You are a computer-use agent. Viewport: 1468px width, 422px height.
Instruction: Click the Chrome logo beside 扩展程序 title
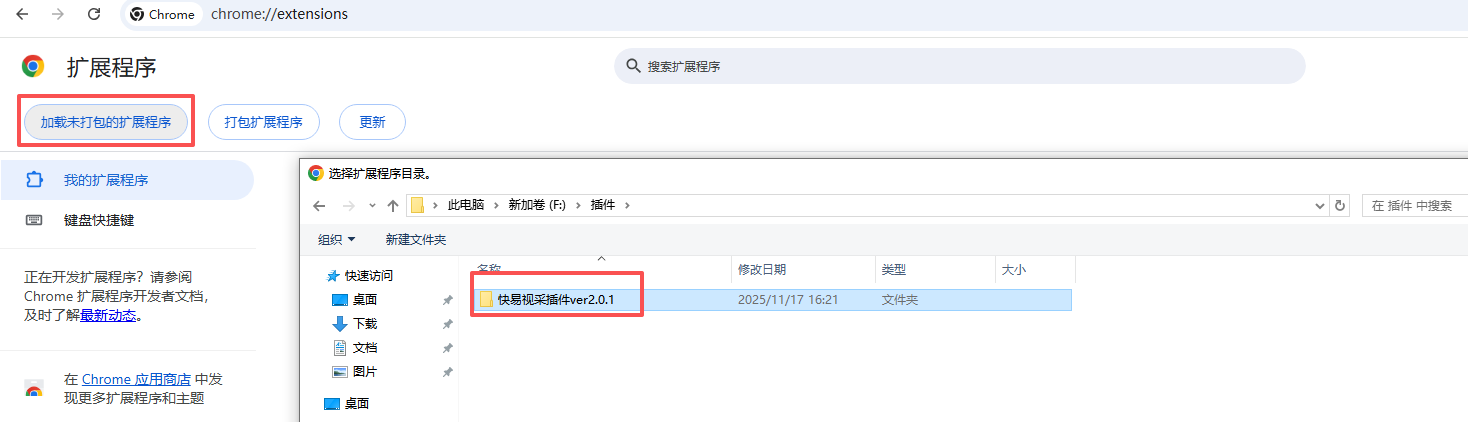tap(33, 67)
